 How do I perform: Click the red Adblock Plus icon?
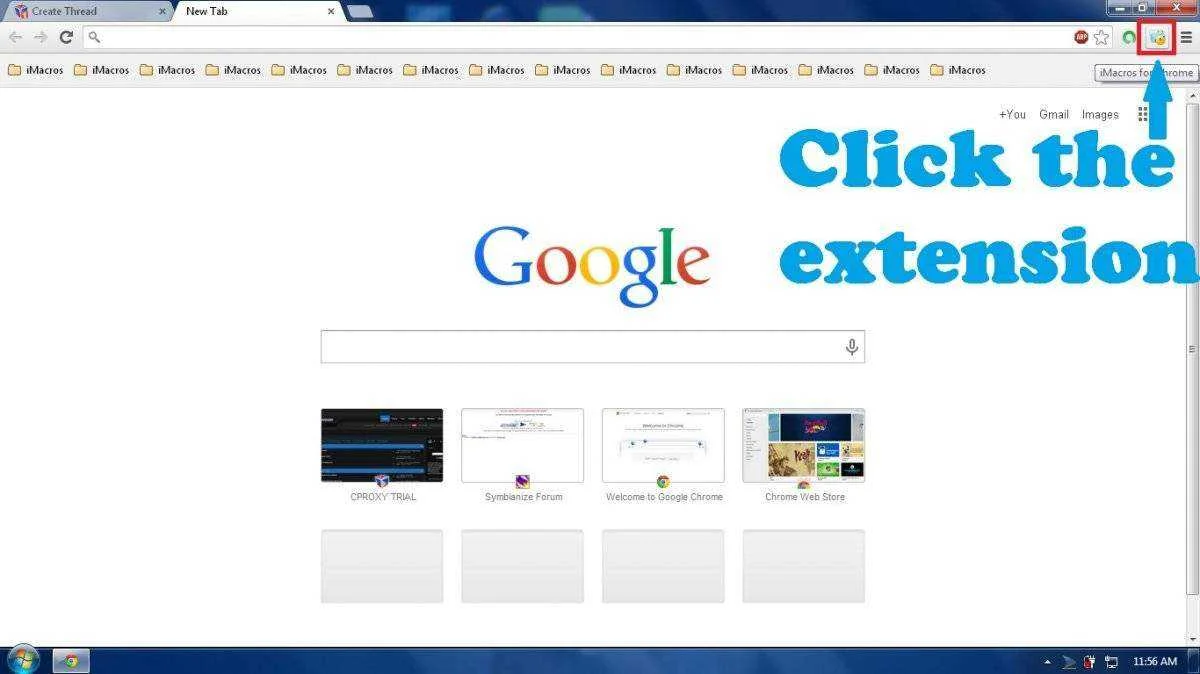[1081, 37]
